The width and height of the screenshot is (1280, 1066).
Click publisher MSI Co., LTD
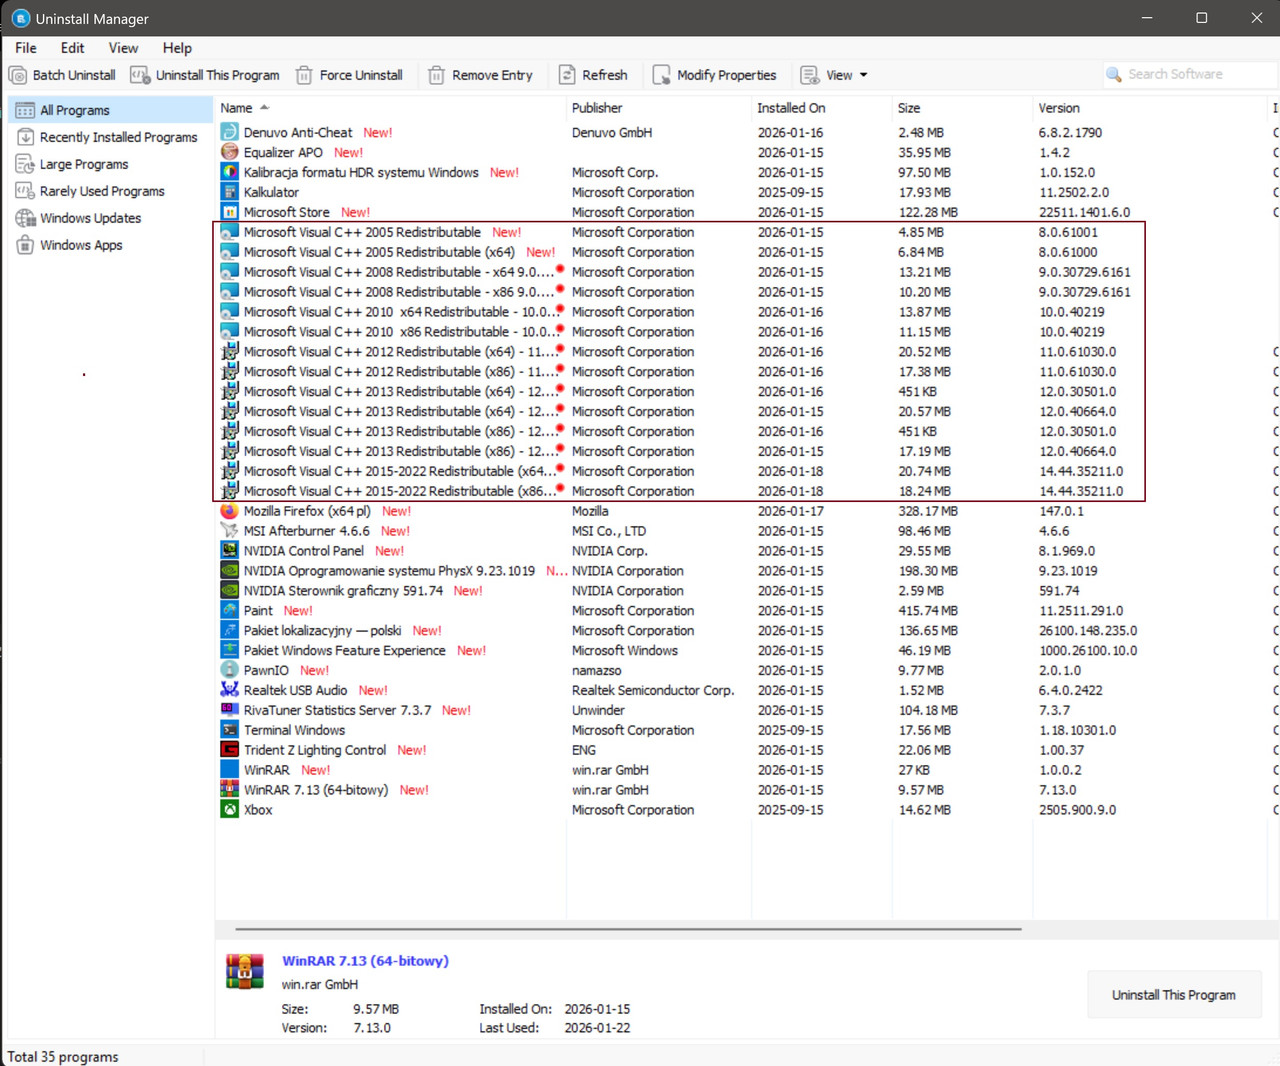pyautogui.click(x=609, y=531)
